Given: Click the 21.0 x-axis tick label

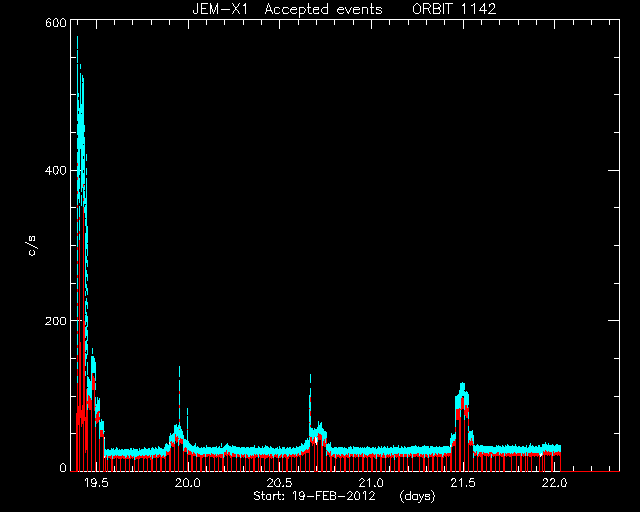Looking at the screenshot, I should (x=371, y=483).
